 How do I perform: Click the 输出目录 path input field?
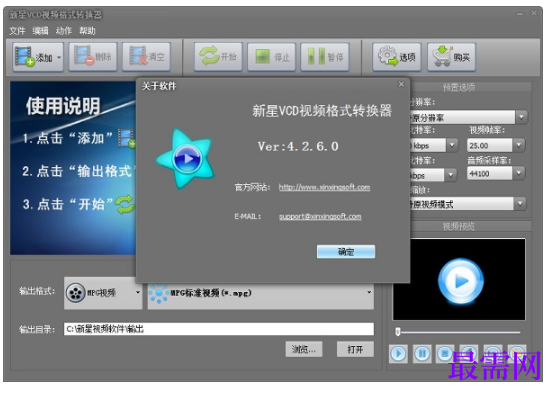(x=219, y=329)
